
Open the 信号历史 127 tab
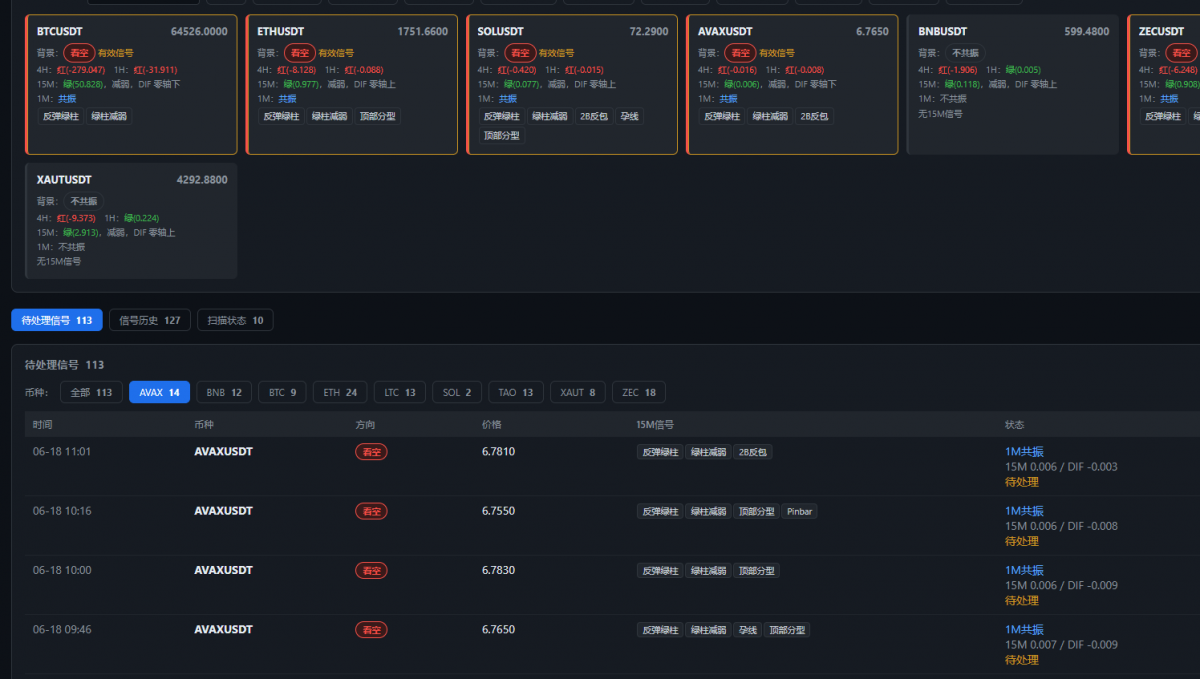150,320
